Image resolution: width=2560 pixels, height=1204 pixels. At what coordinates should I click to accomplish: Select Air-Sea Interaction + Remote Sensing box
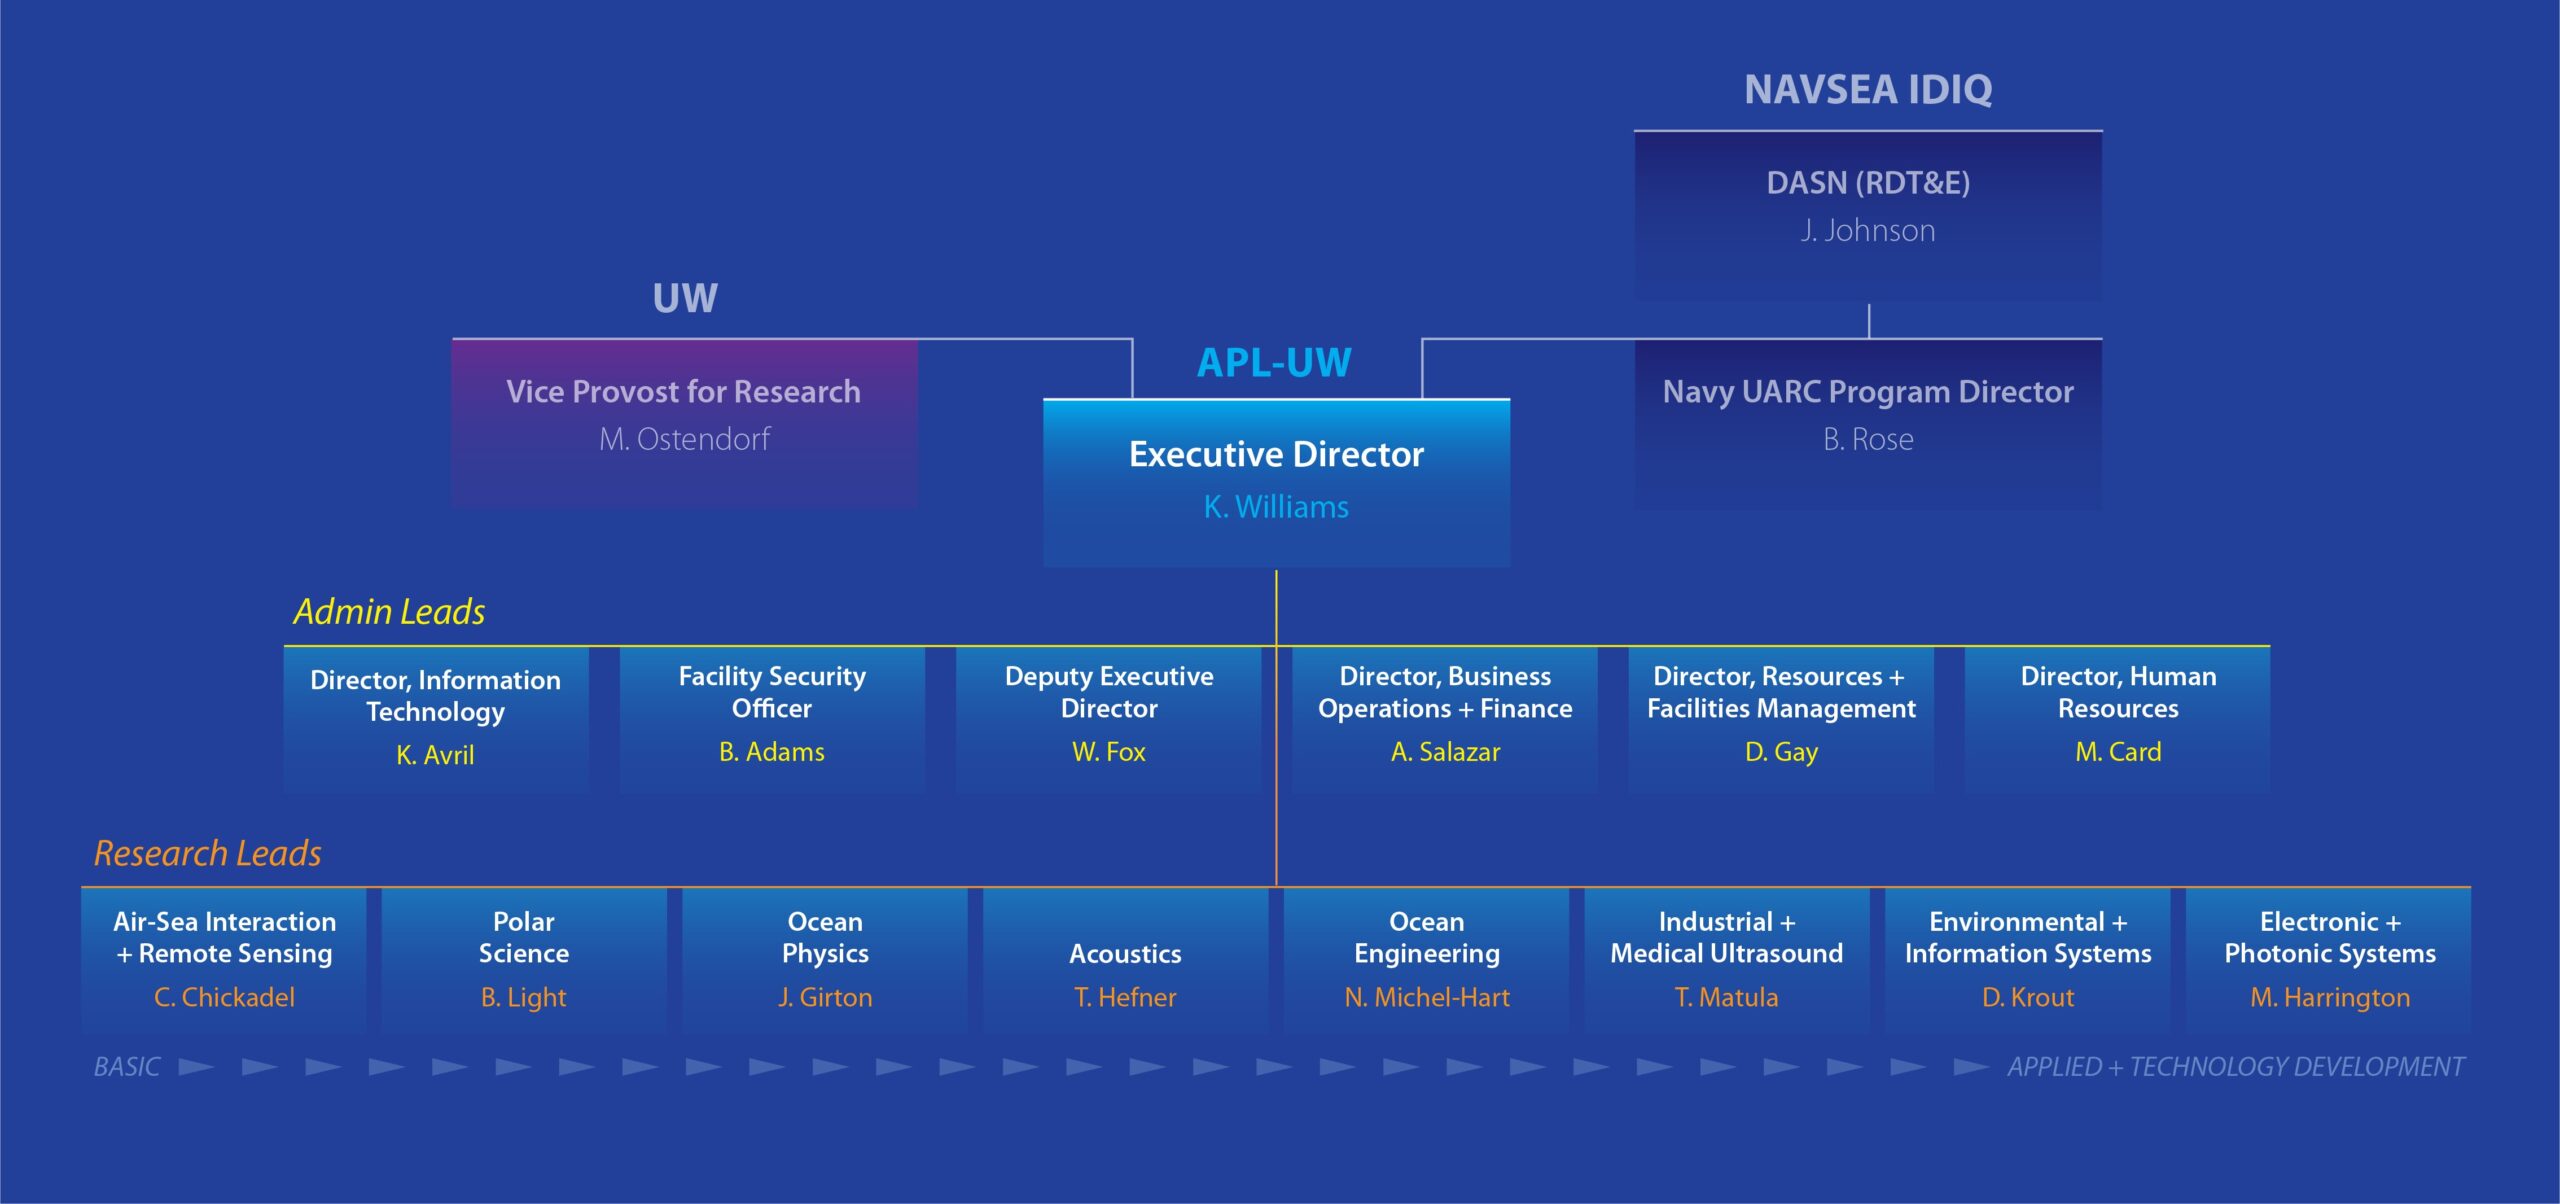[x=224, y=961]
